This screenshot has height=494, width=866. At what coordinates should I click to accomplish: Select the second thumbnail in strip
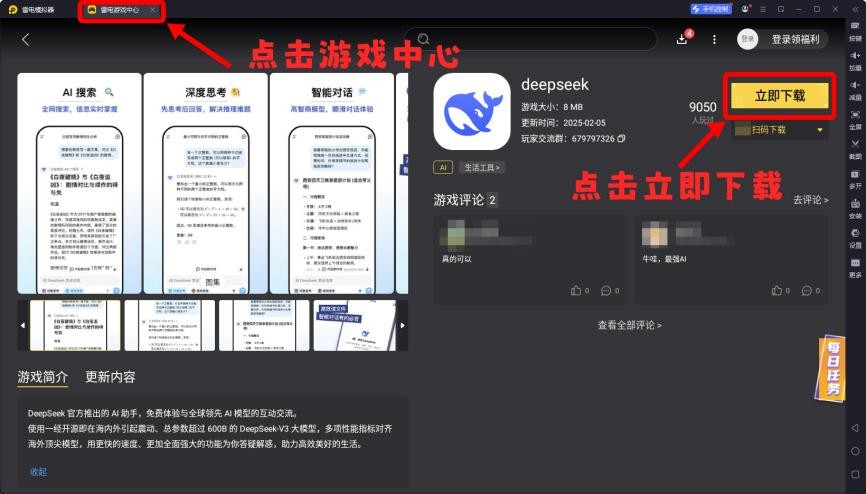tap(170, 325)
